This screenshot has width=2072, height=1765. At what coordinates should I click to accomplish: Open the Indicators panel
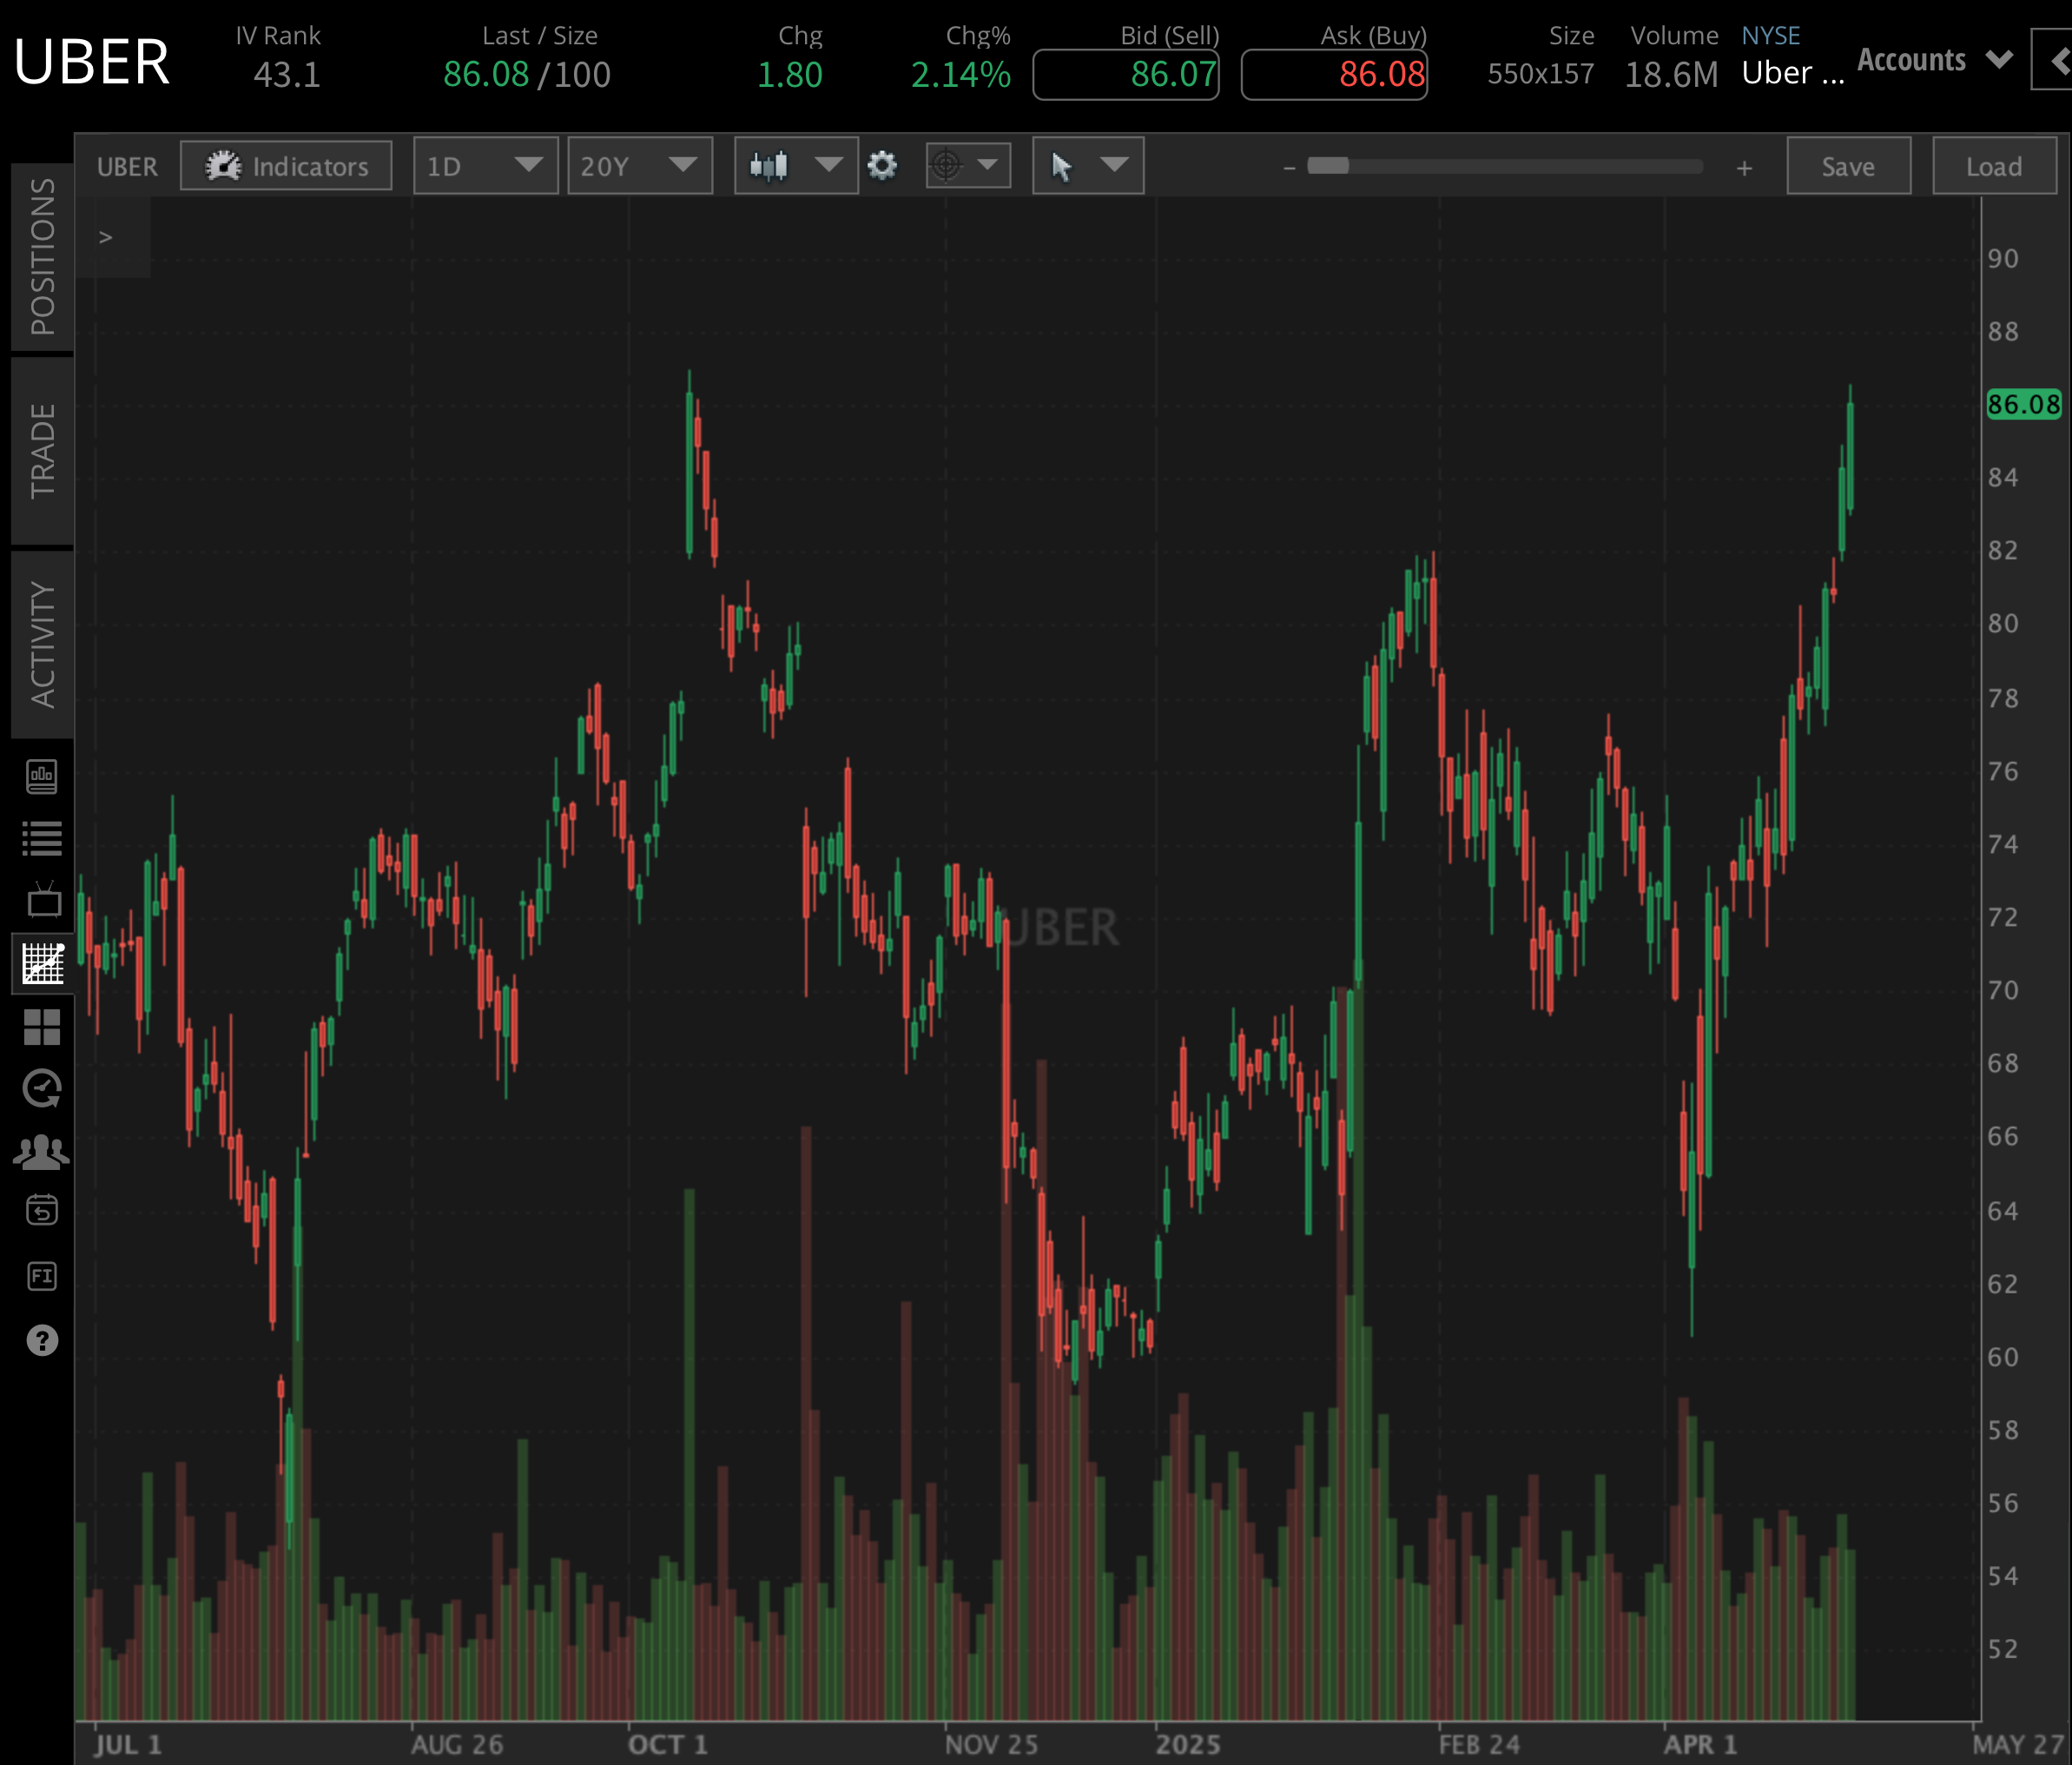pos(286,166)
